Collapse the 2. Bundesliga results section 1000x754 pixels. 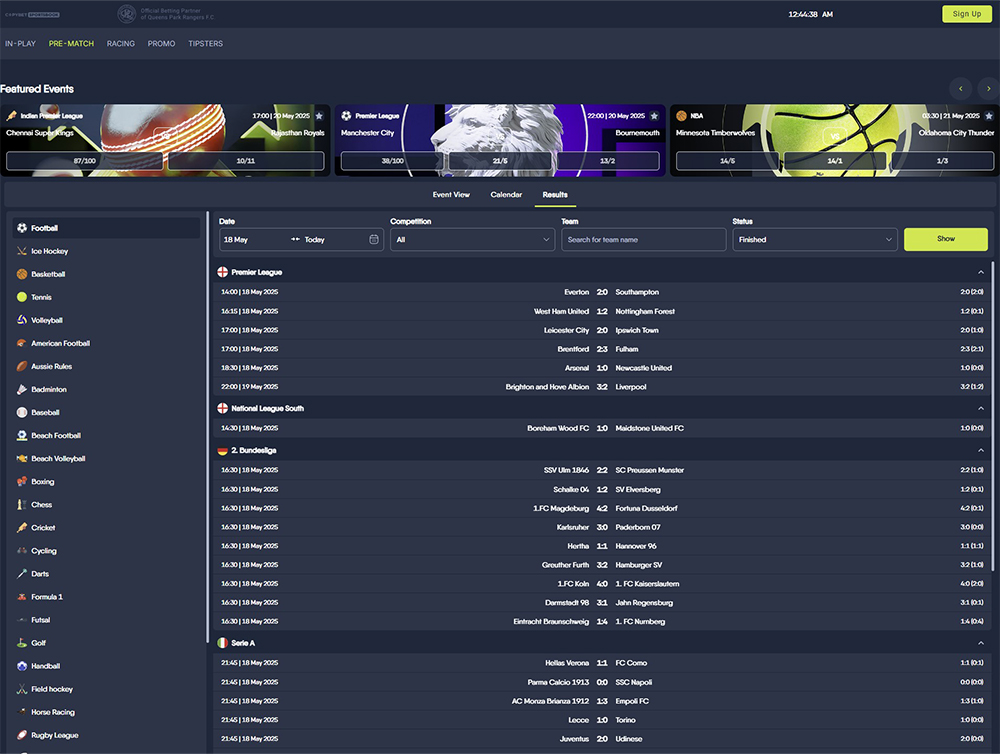click(x=981, y=450)
